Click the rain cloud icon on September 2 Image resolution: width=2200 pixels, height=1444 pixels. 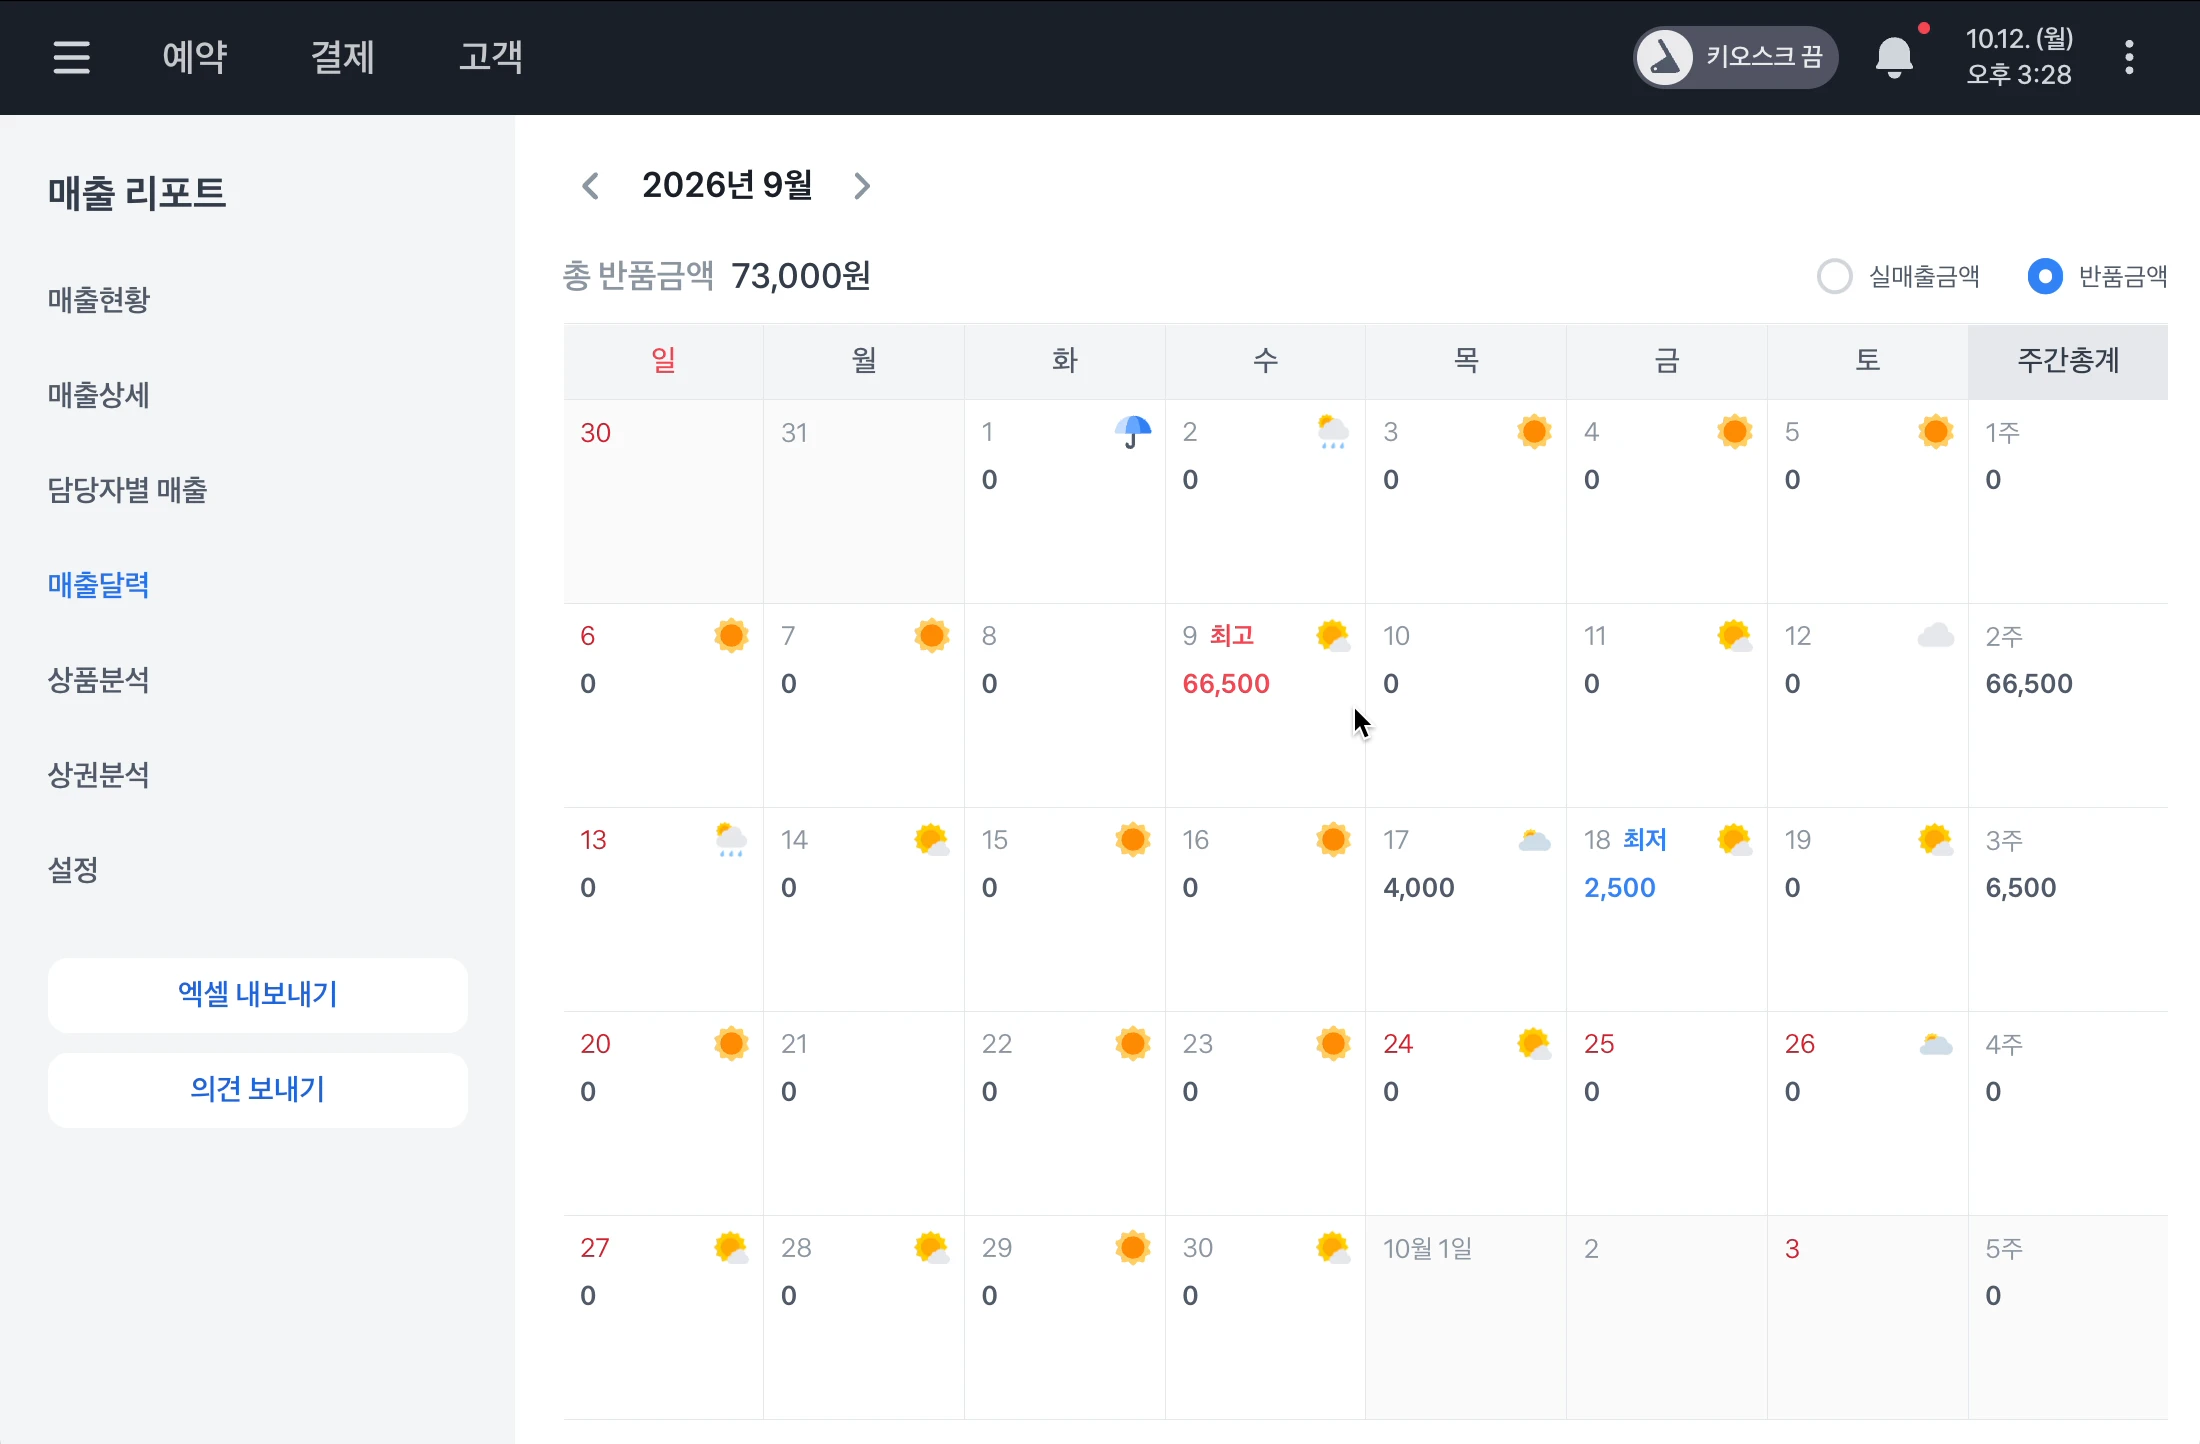tap(1333, 432)
